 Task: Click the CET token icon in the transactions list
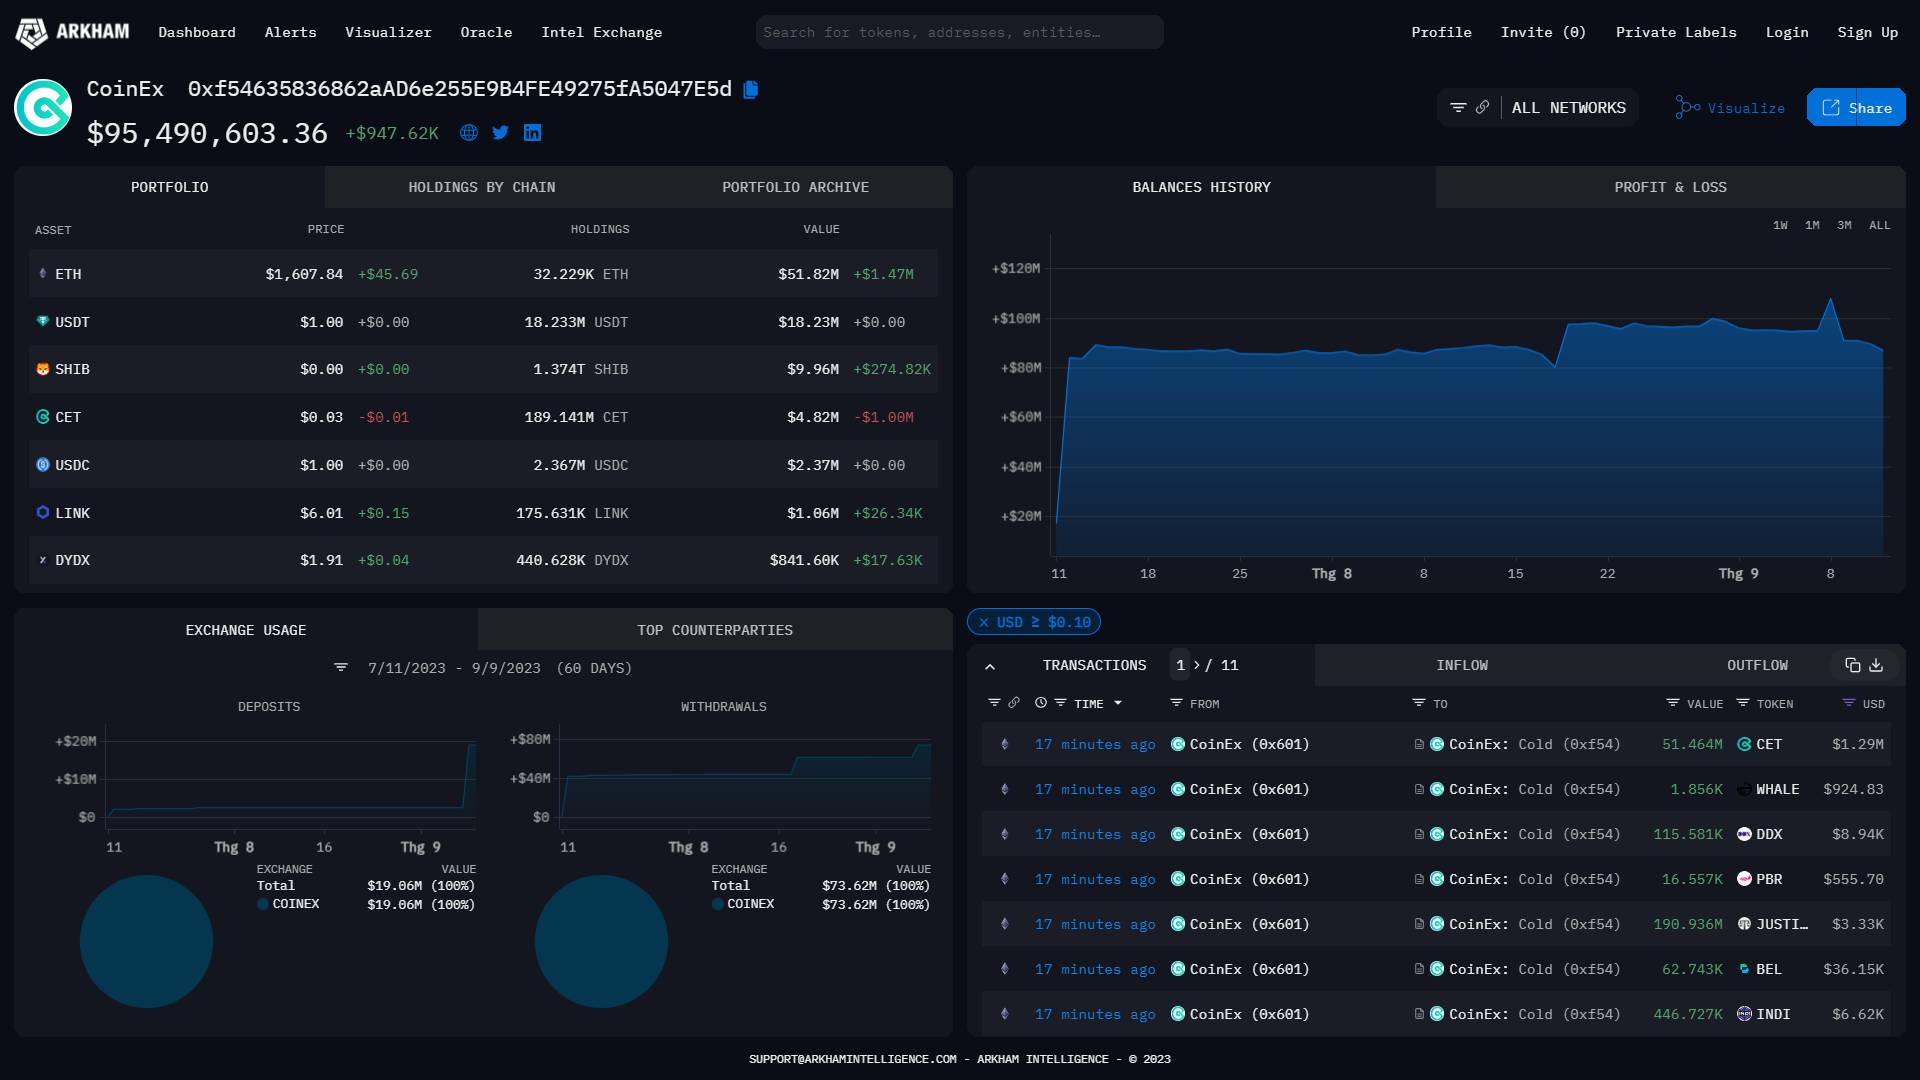point(1744,745)
